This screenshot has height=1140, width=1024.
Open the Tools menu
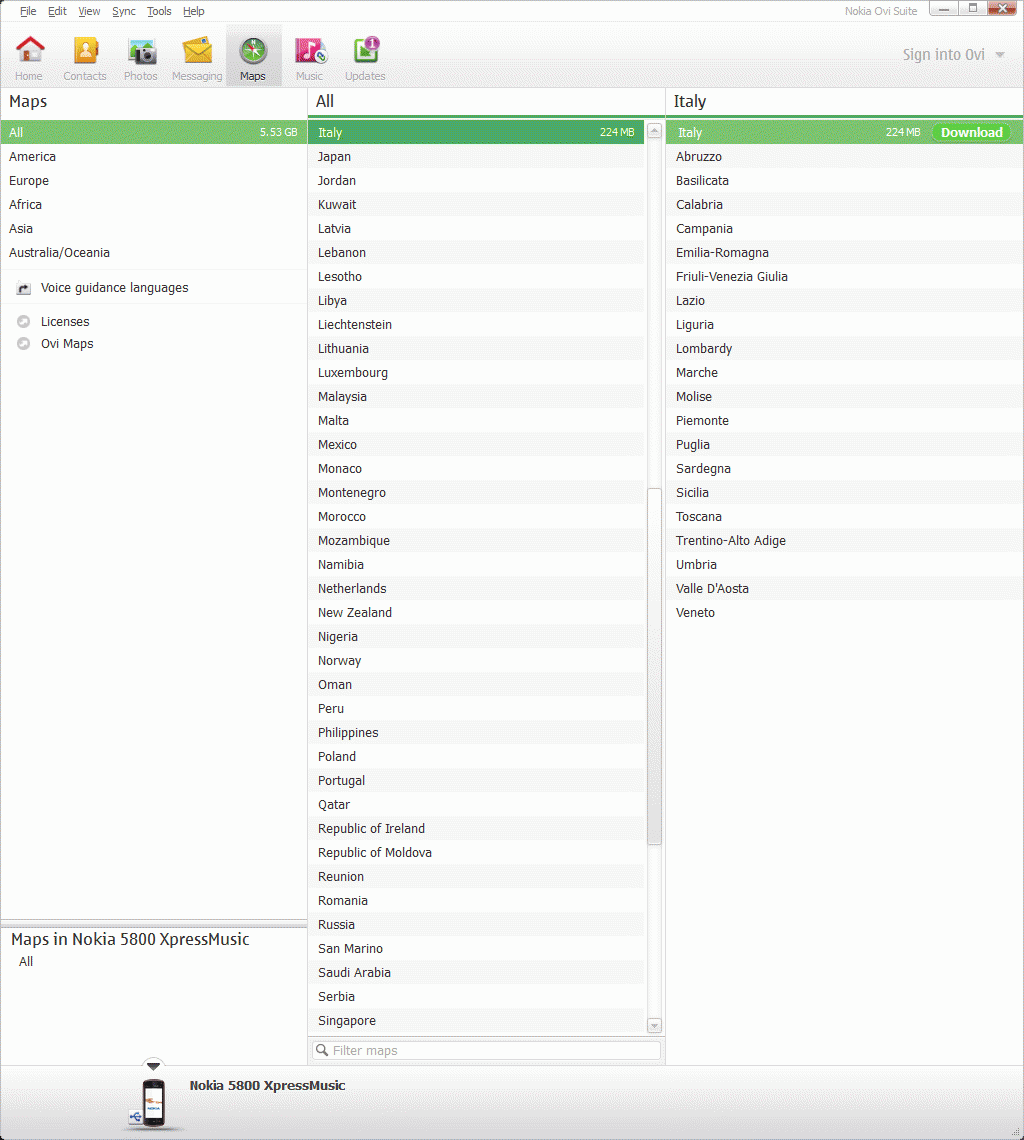point(159,11)
